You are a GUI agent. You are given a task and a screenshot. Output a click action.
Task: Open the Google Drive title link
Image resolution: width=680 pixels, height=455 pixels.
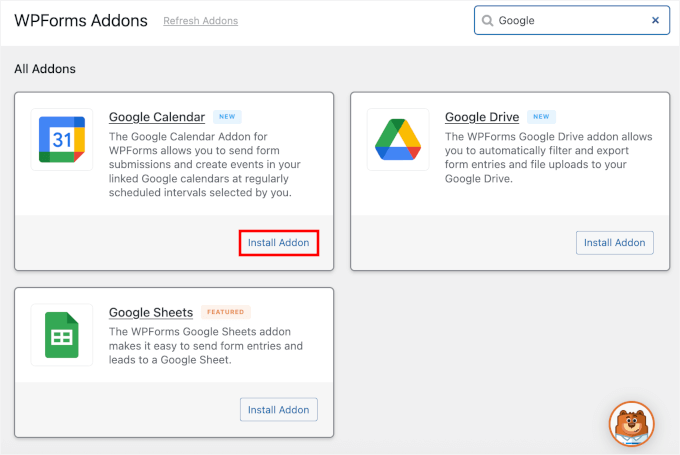click(482, 117)
